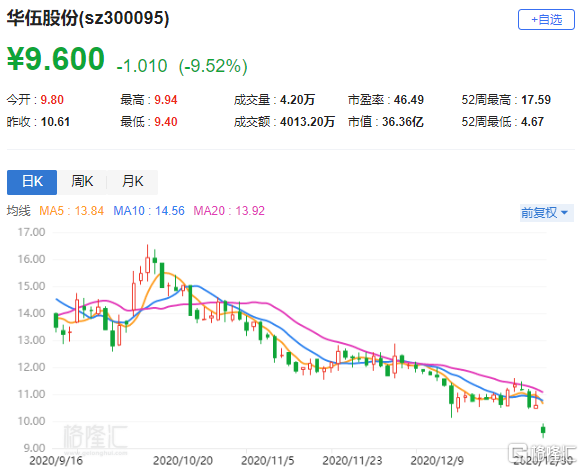This screenshot has width=583, height=470.
Task: Click date label 2020/11/5
Action: point(268,461)
